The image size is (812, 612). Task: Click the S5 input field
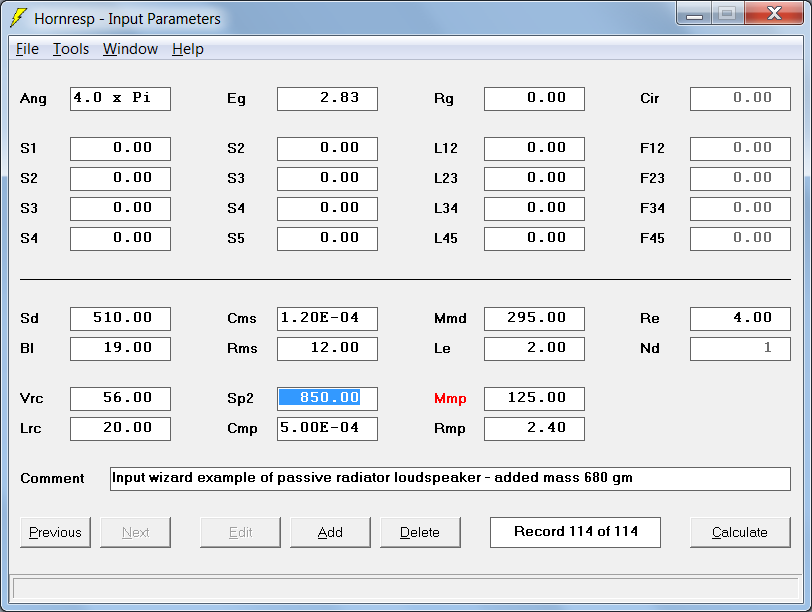coord(327,239)
